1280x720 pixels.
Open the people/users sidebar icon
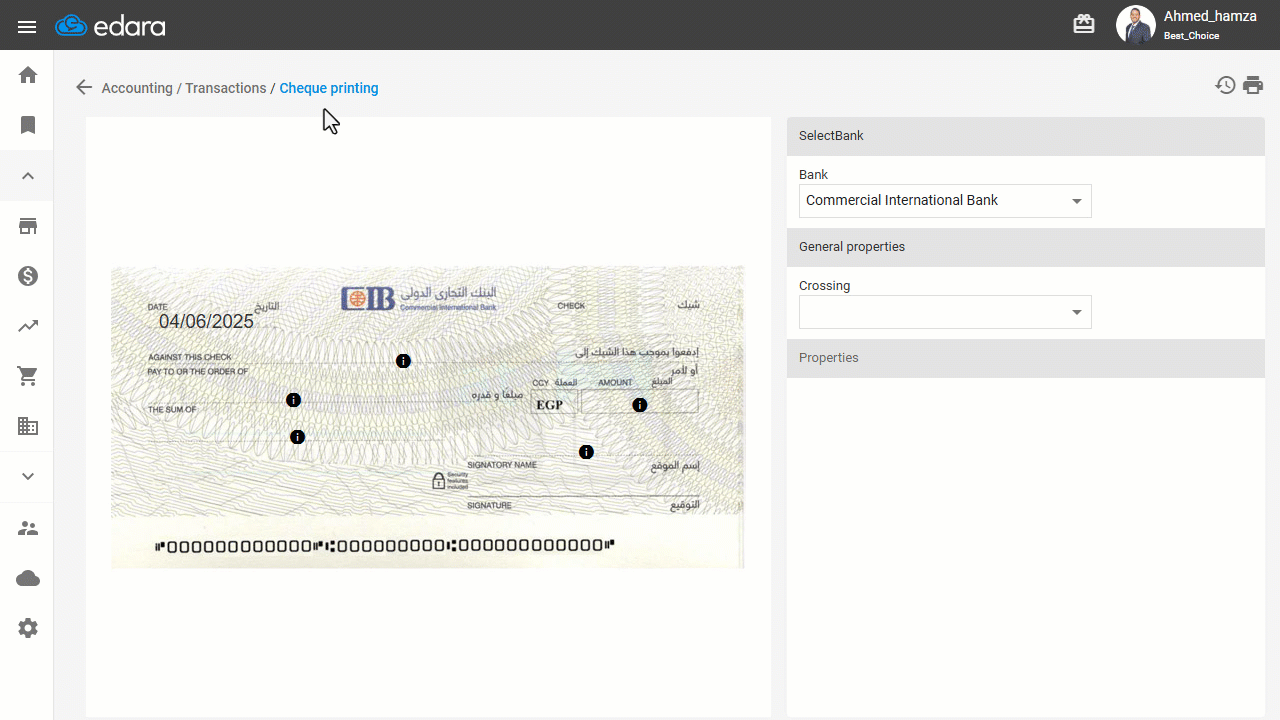pos(28,528)
